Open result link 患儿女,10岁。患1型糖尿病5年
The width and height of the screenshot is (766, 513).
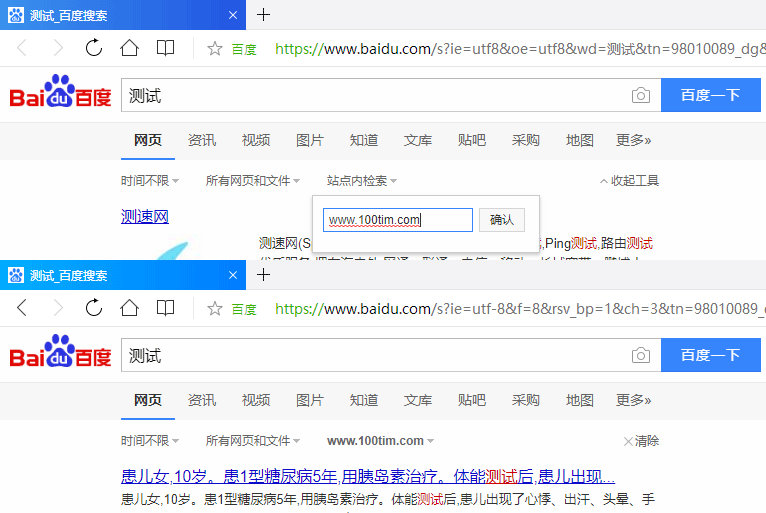click(368, 476)
